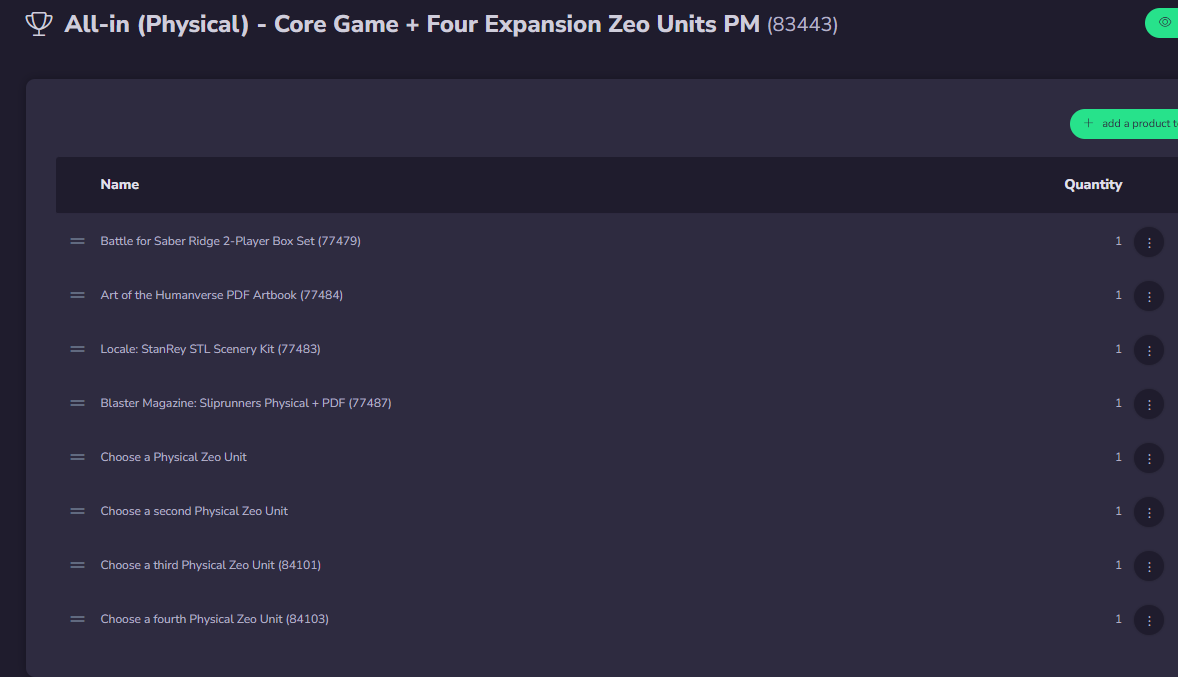
Task: Click drag handle for fourth Physical Zeo Unit
Action: pyautogui.click(x=77, y=619)
